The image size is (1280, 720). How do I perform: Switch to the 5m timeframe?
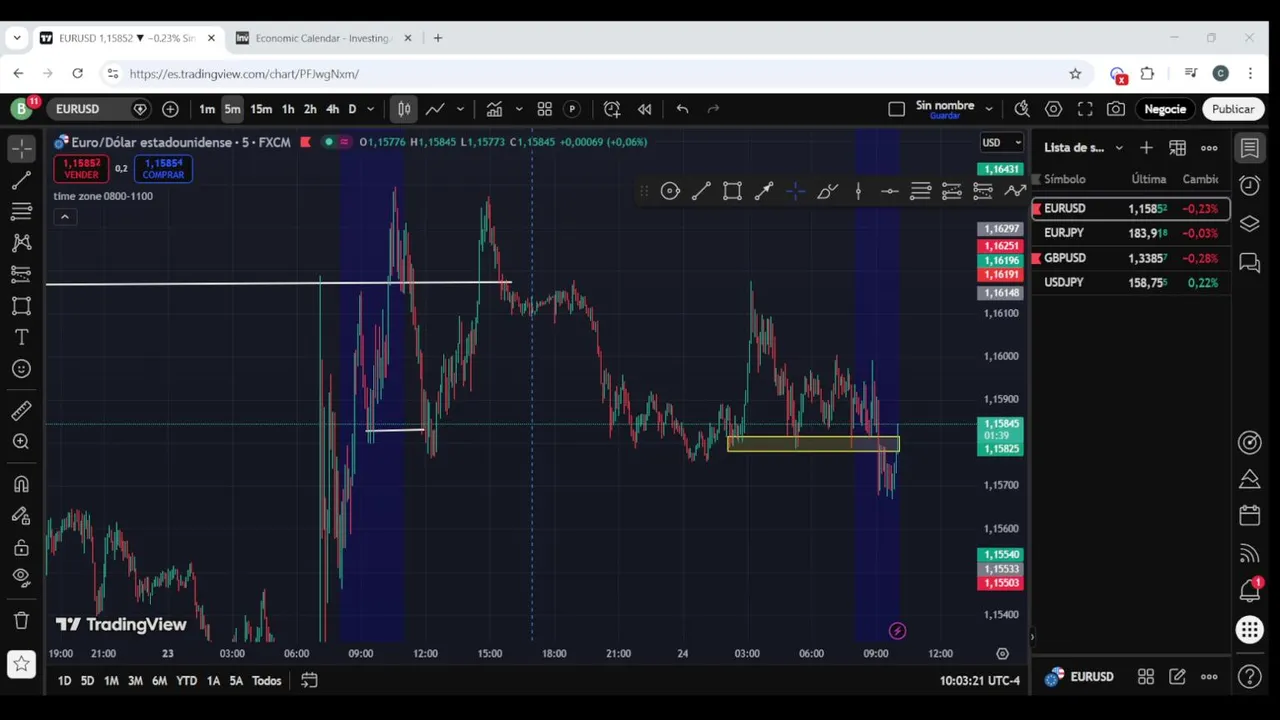pos(232,109)
